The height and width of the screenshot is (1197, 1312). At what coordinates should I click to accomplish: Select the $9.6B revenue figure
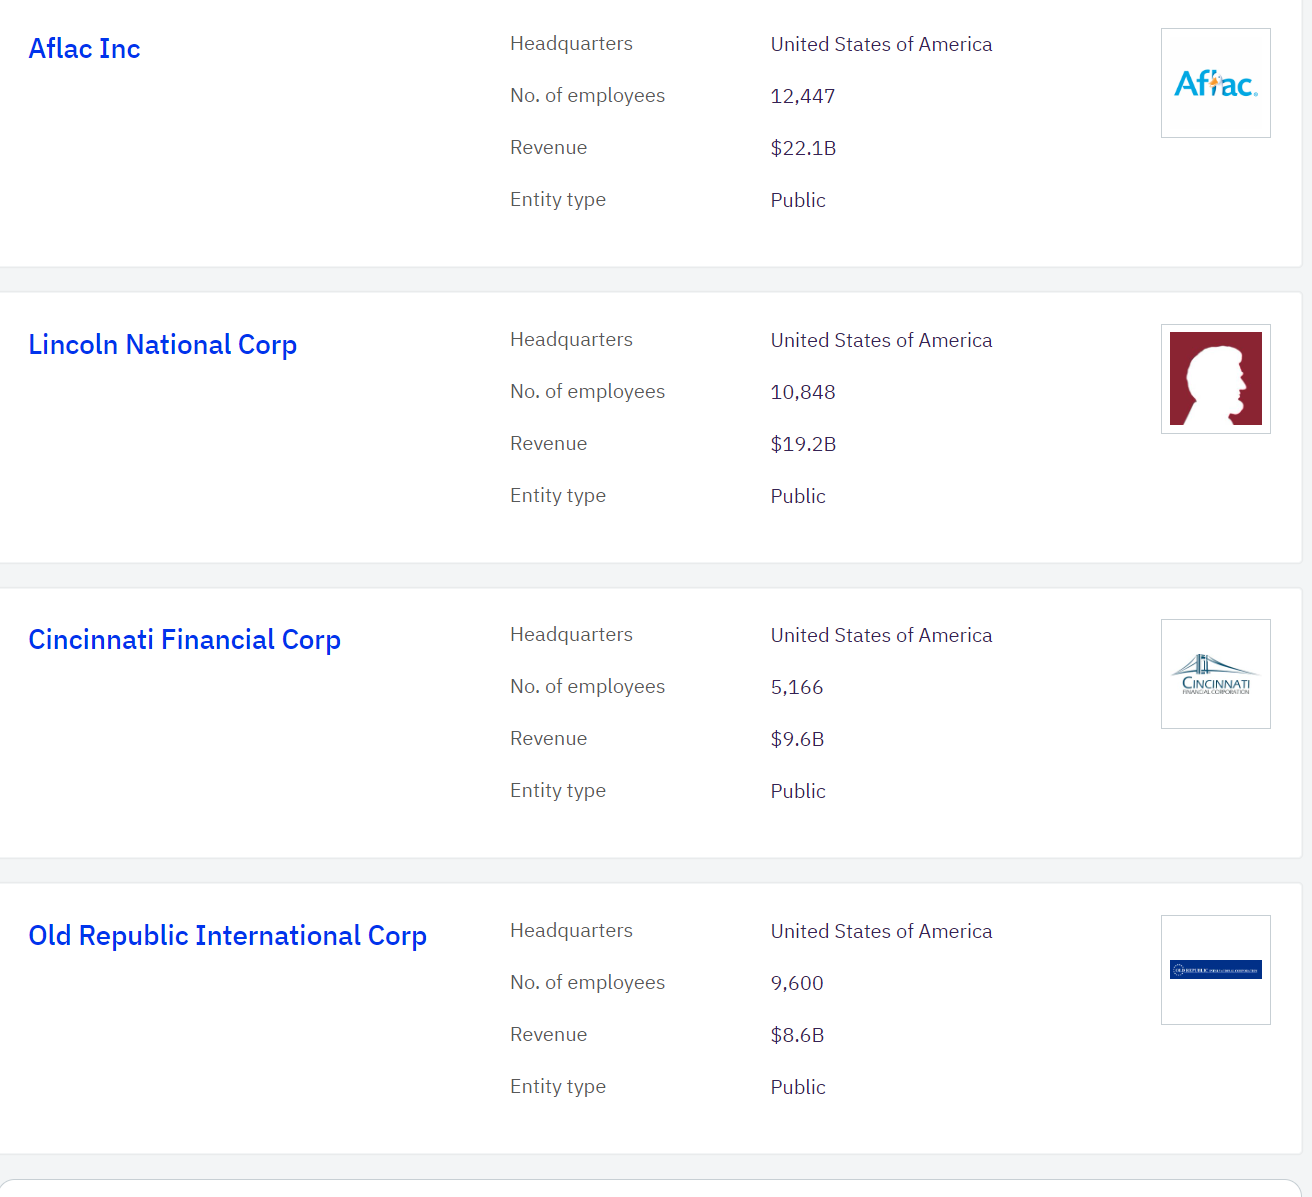pos(797,739)
